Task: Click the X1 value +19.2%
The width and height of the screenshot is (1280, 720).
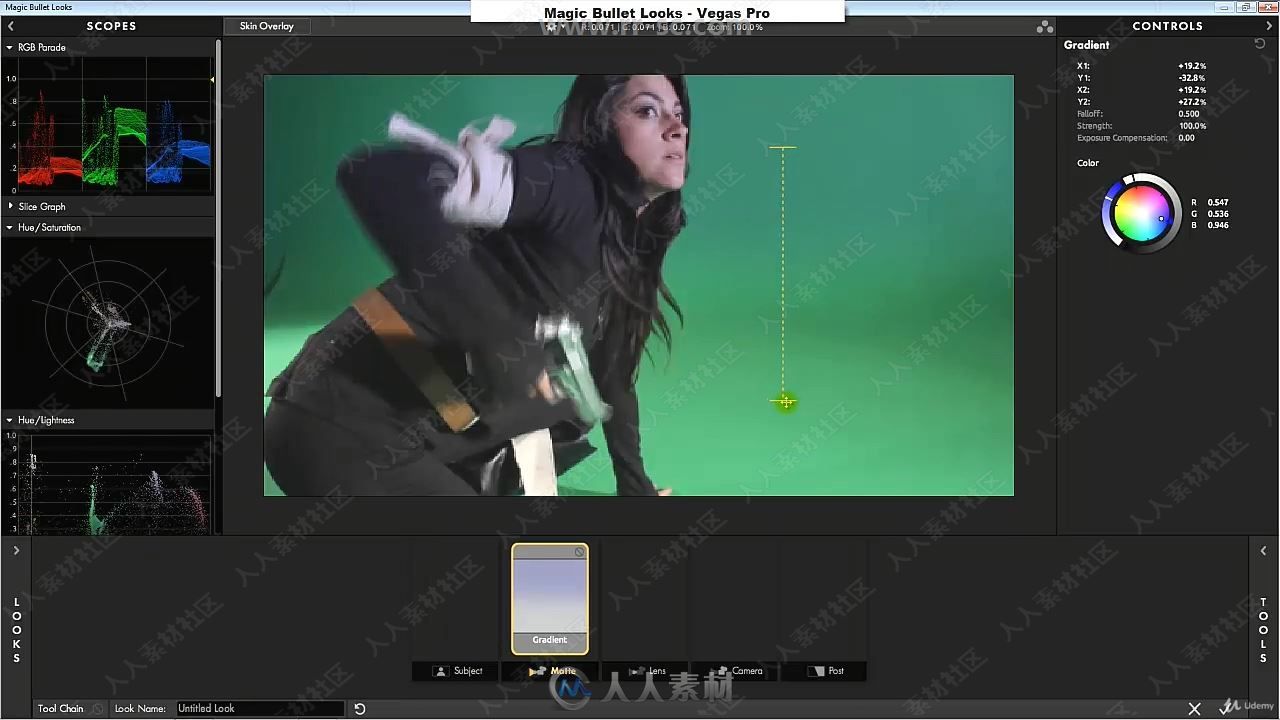Action: tap(1191, 66)
